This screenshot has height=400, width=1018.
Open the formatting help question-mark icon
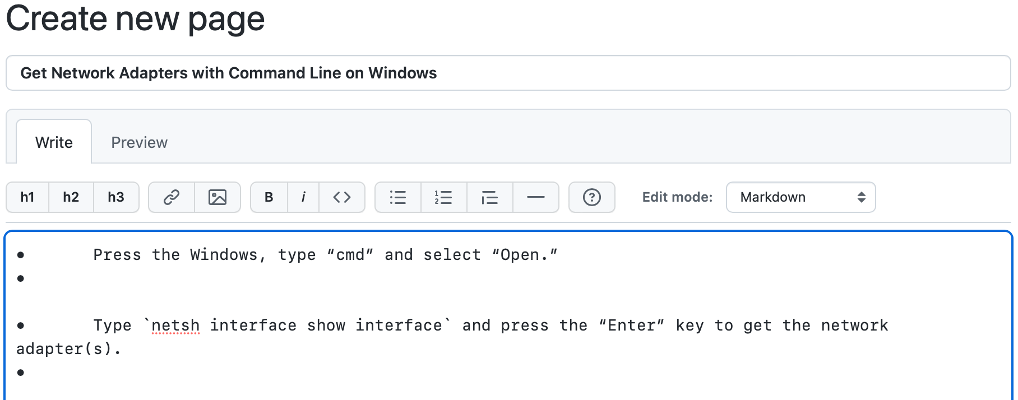point(591,197)
